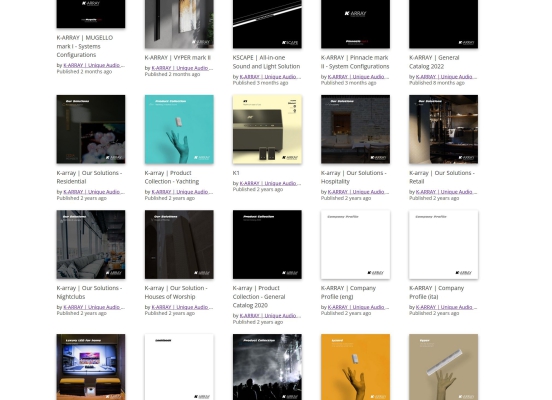The width and height of the screenshot is (552, 400).
Task: Click 'Published 2 months ago' under MUGELLO
Action: [84, 71]
